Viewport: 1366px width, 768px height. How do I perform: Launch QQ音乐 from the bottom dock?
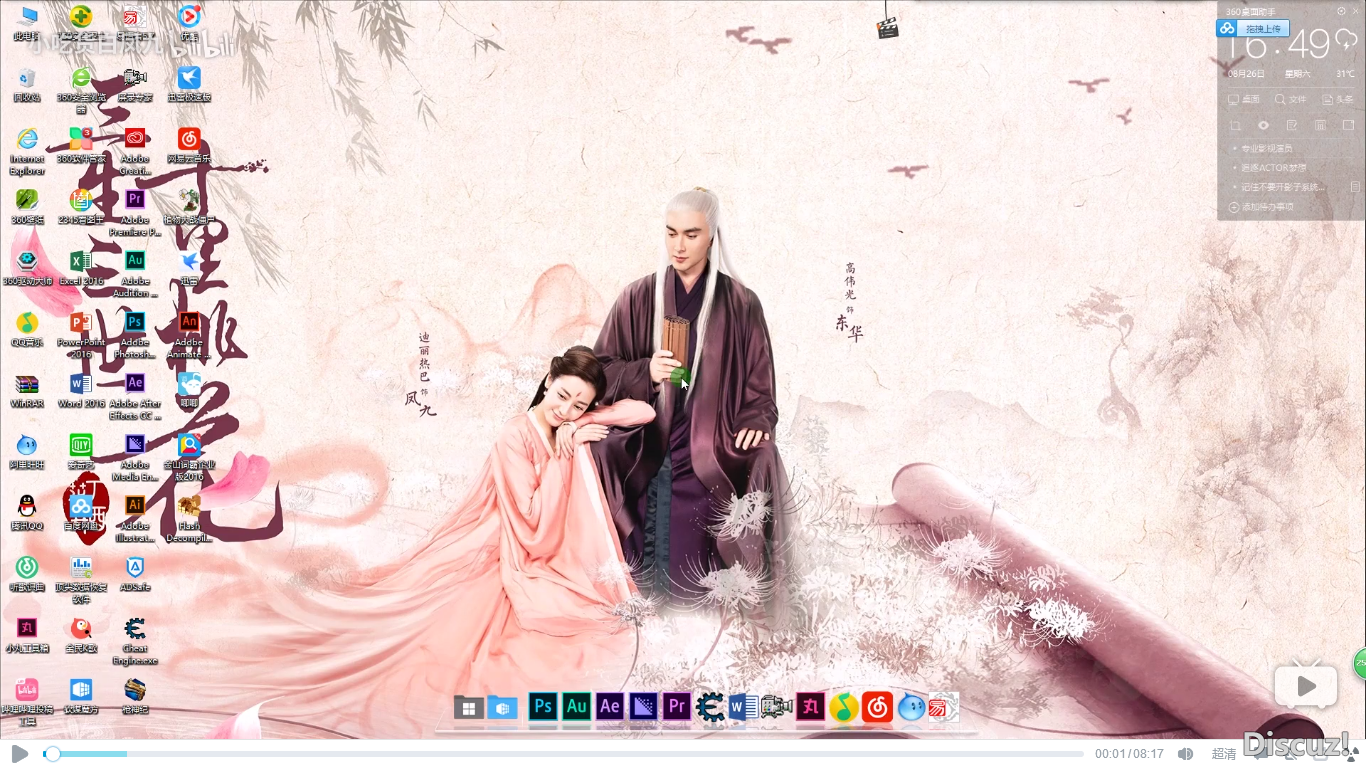844,706
